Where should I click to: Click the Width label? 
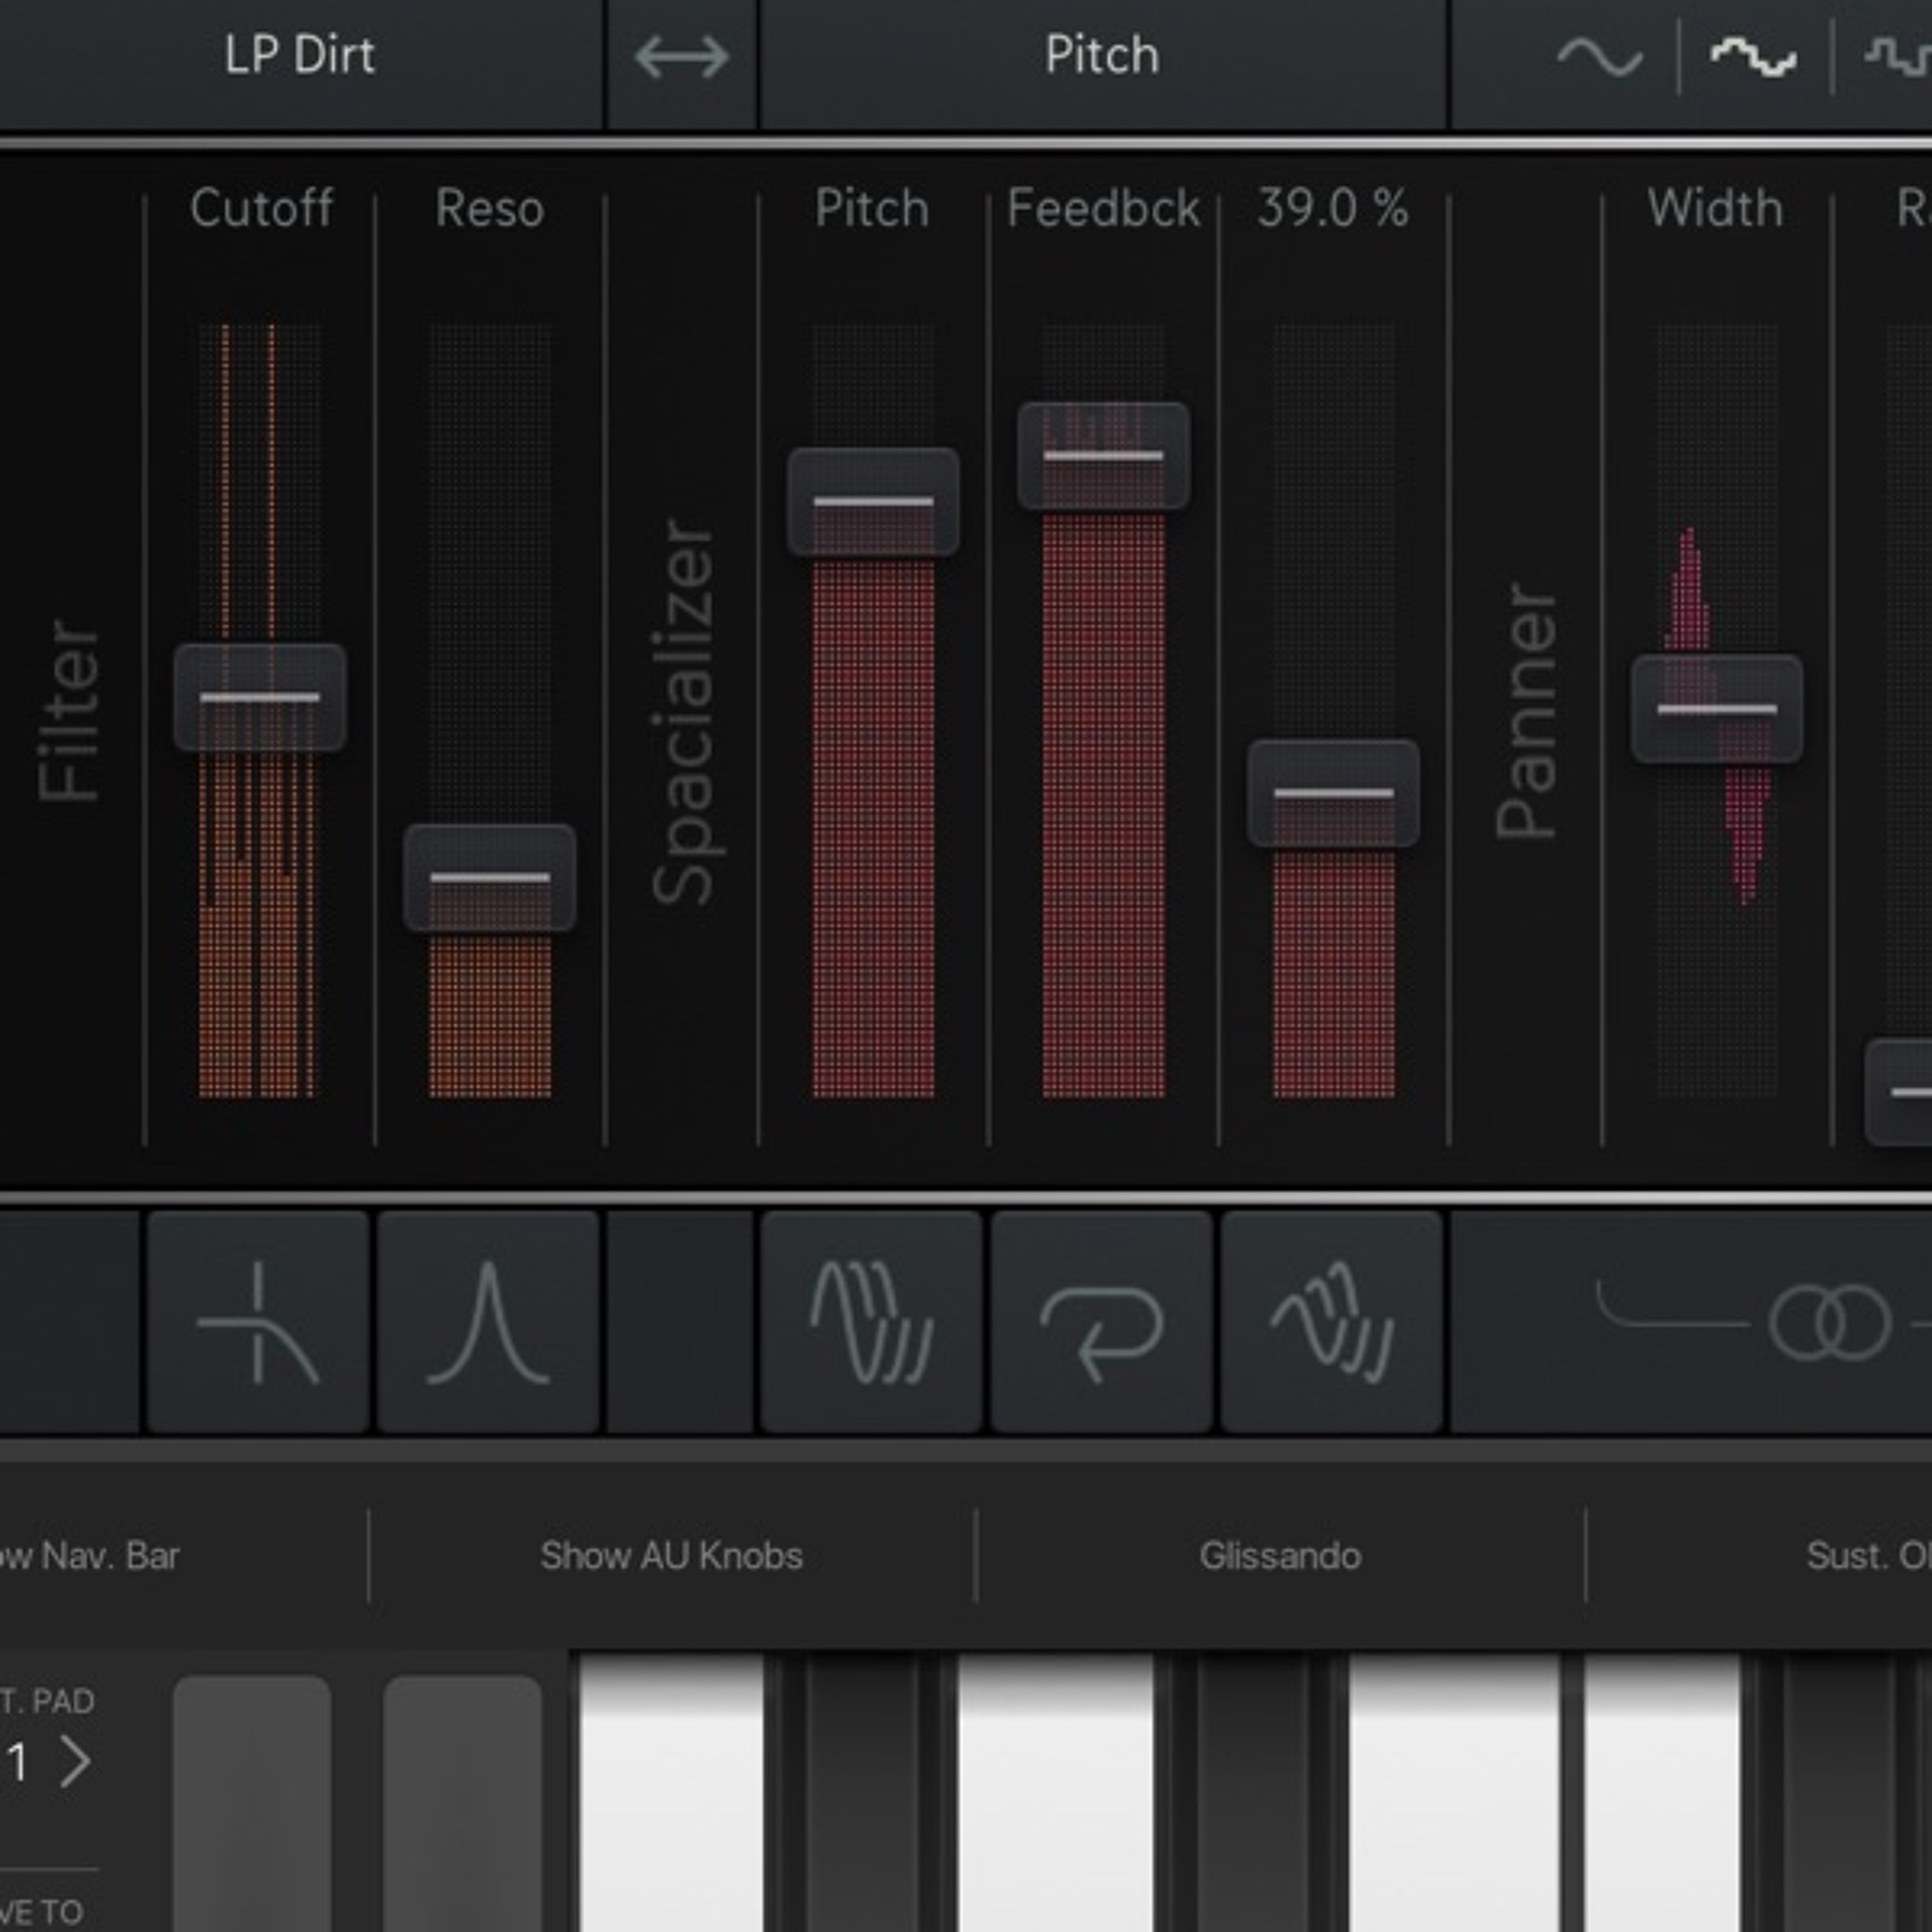pos(1716,209)
